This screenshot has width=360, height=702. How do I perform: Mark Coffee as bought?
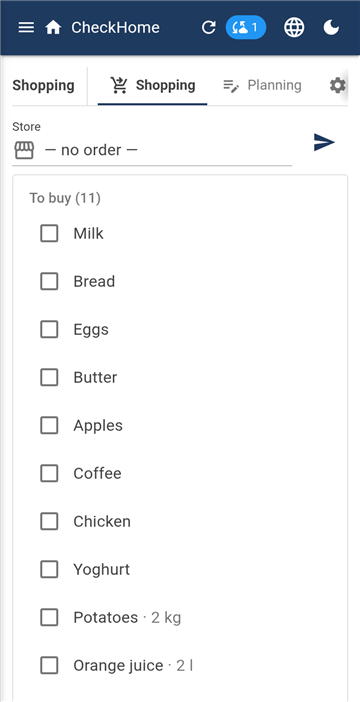pos(49,473)
